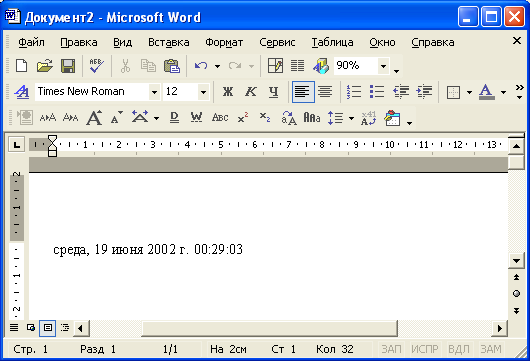Open the Tables and Borders toolbar
The height and width of the screenshot is (361, 530).
click(x=275, y=66)
